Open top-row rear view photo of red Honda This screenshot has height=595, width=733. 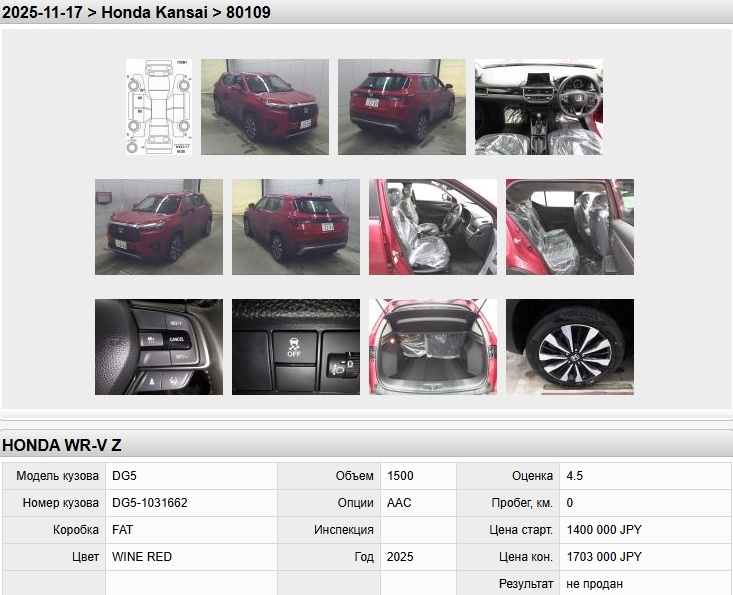click(401, 107)
